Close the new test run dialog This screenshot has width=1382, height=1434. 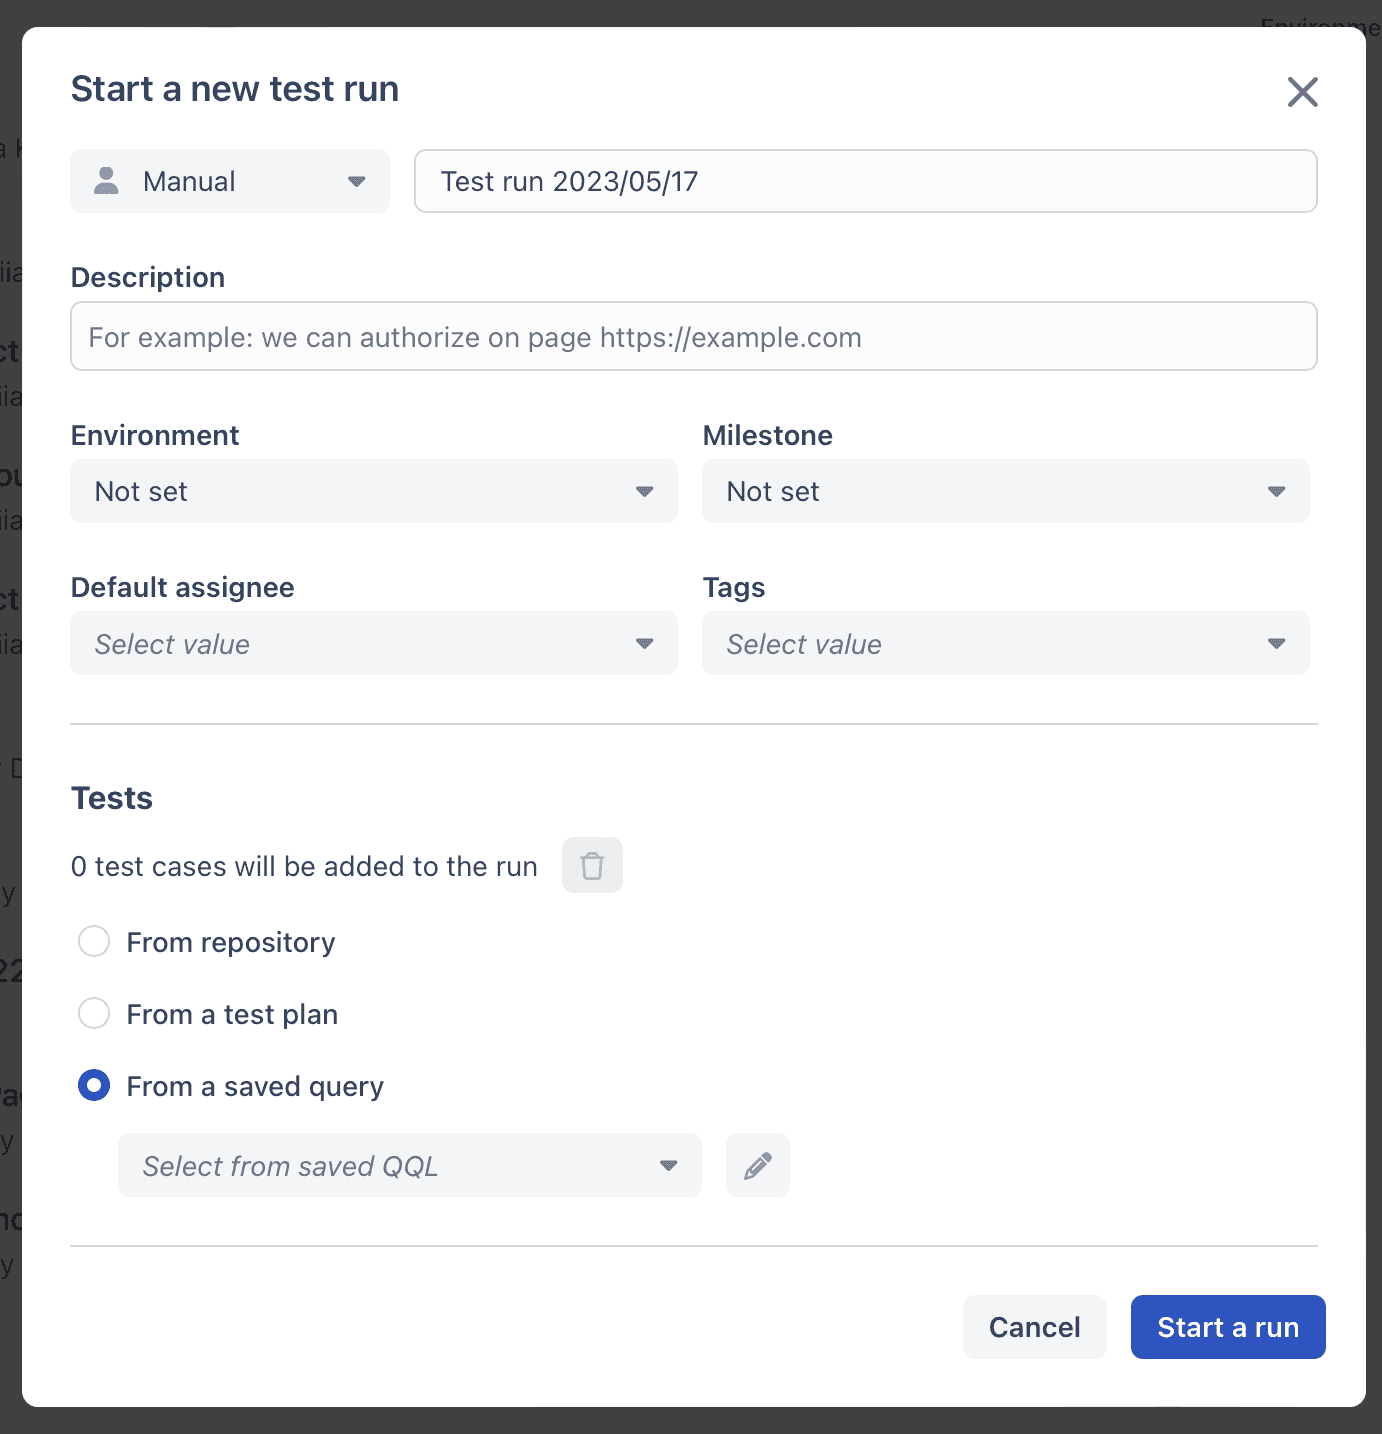1302,92
